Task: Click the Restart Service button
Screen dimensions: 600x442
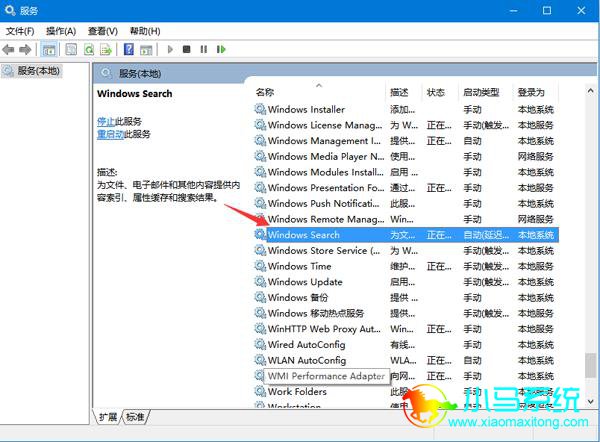Action: [x=221, y=49]
